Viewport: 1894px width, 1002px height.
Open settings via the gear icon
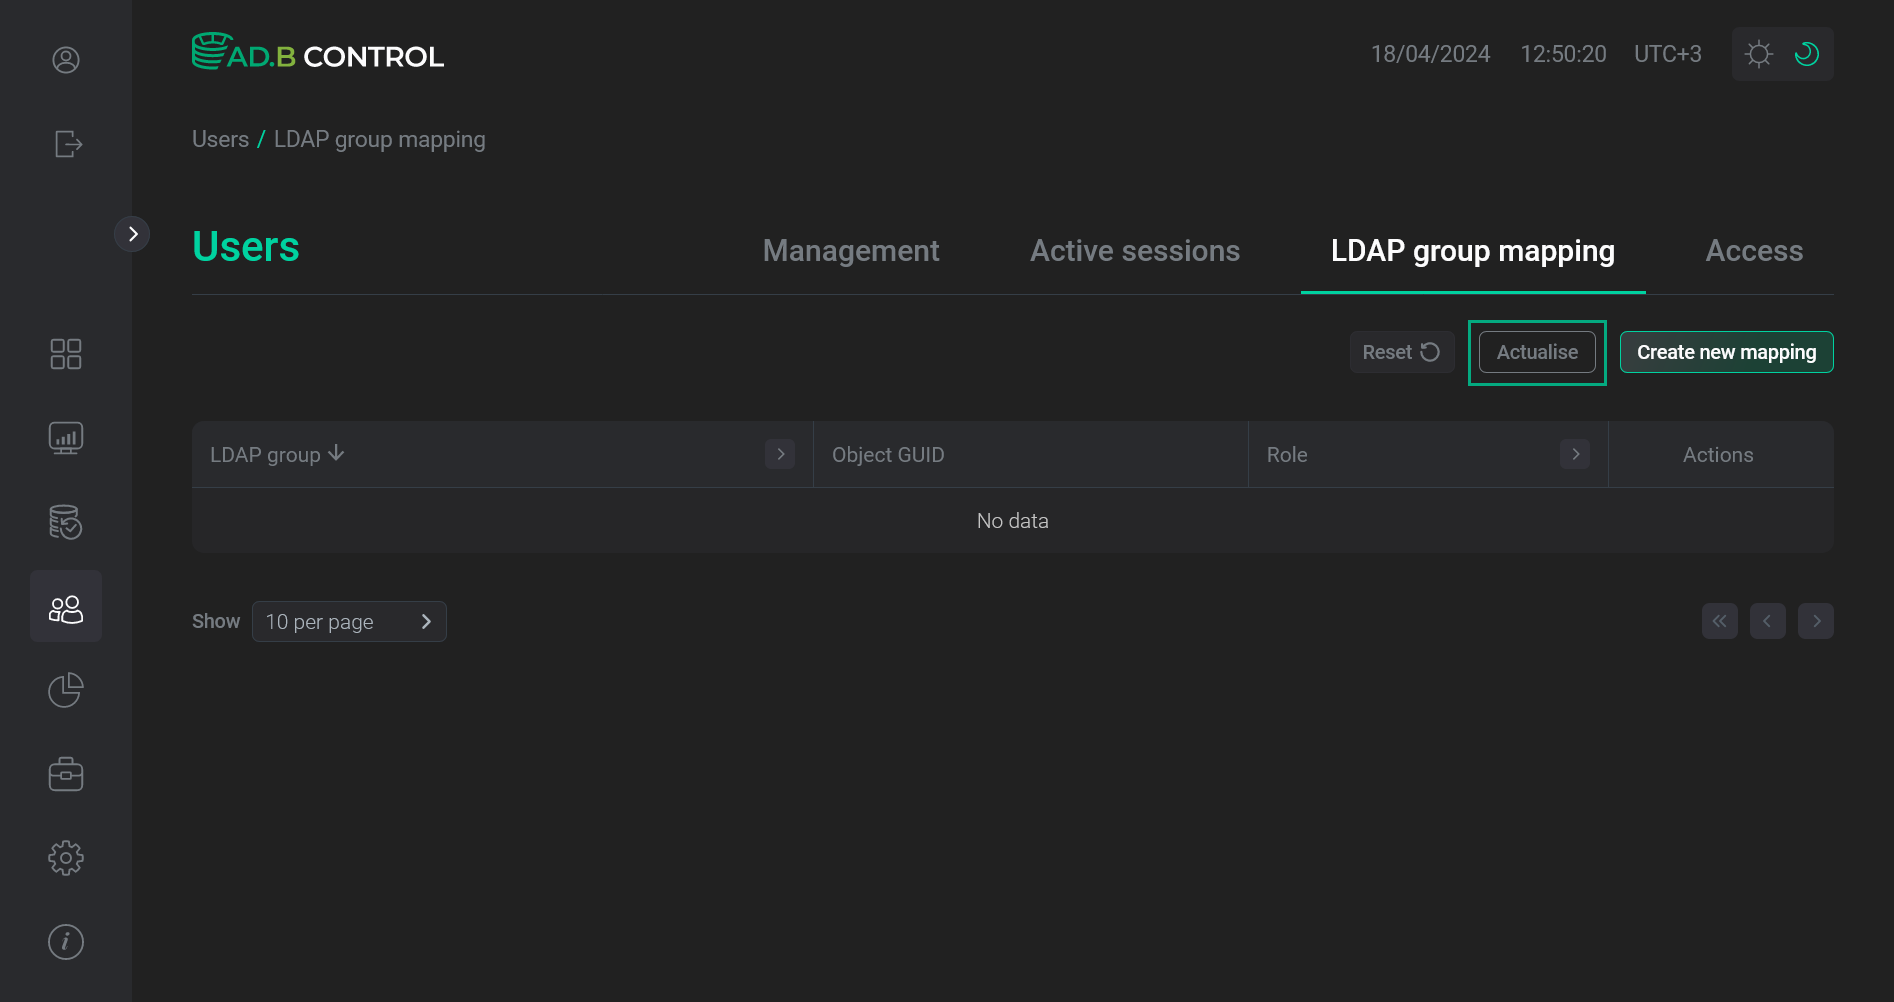(65, 857)
